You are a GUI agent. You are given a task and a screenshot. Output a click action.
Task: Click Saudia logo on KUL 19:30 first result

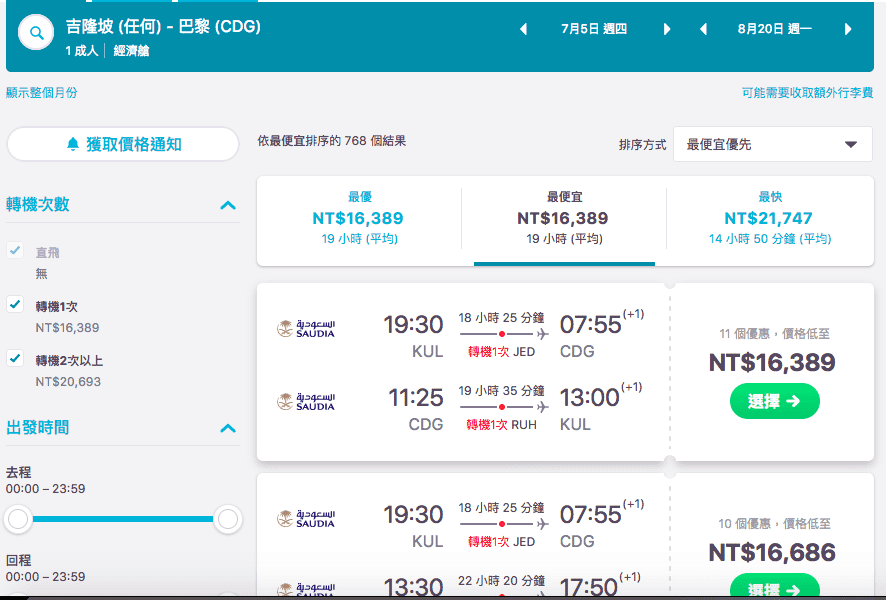click(306, 328)
